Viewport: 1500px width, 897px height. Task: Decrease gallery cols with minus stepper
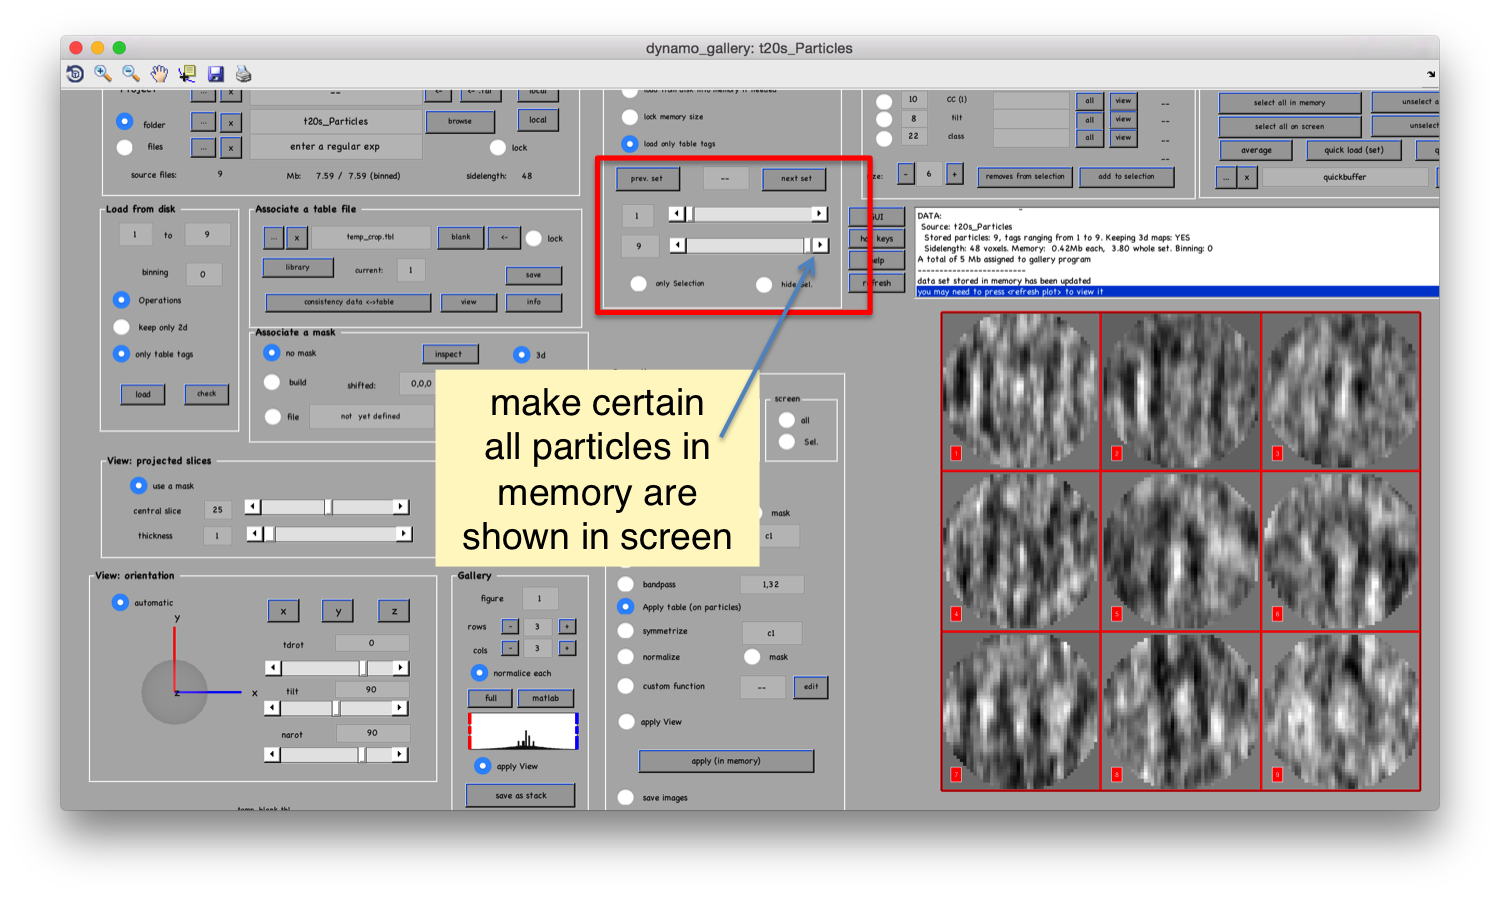(510, 648)
